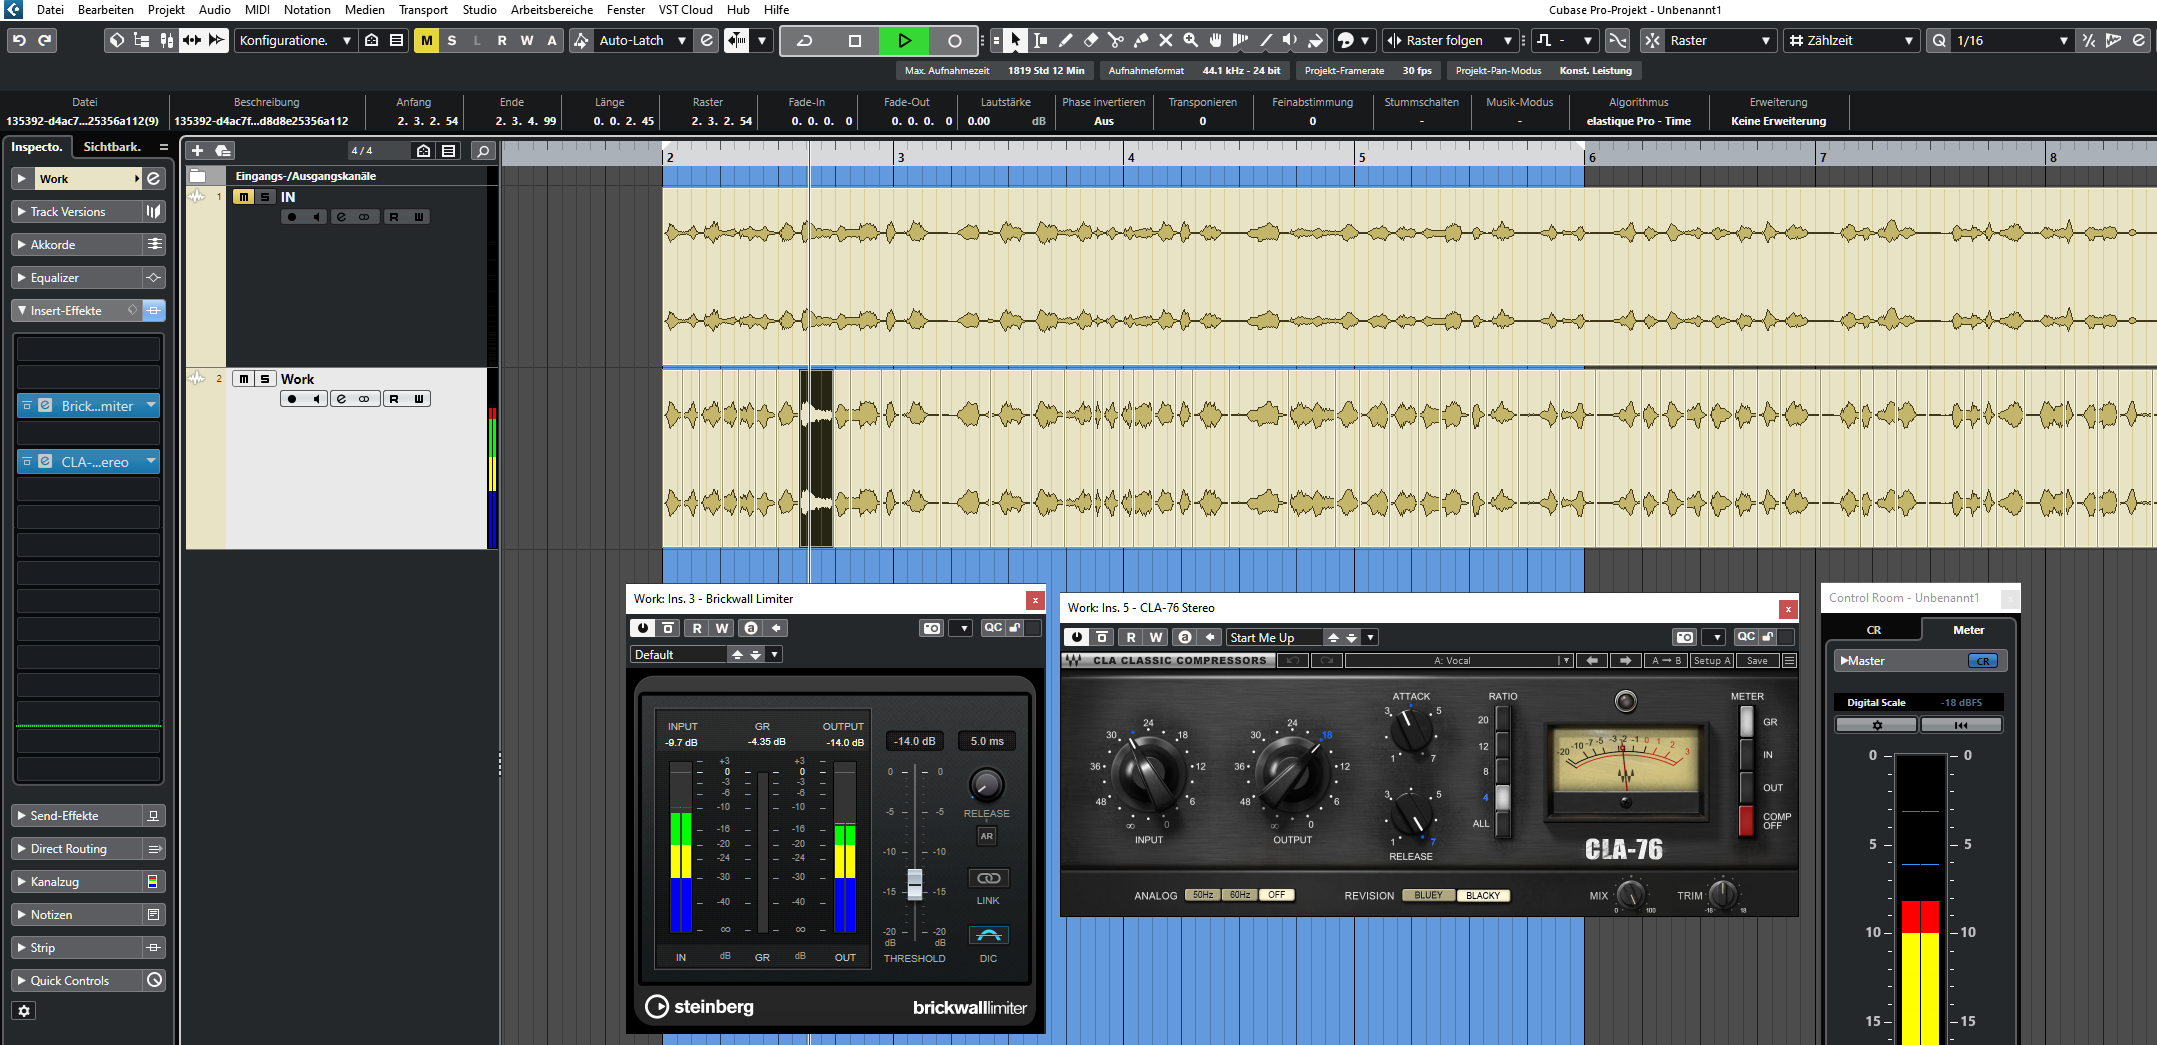Click the Record circle transport button

[954, 41]
